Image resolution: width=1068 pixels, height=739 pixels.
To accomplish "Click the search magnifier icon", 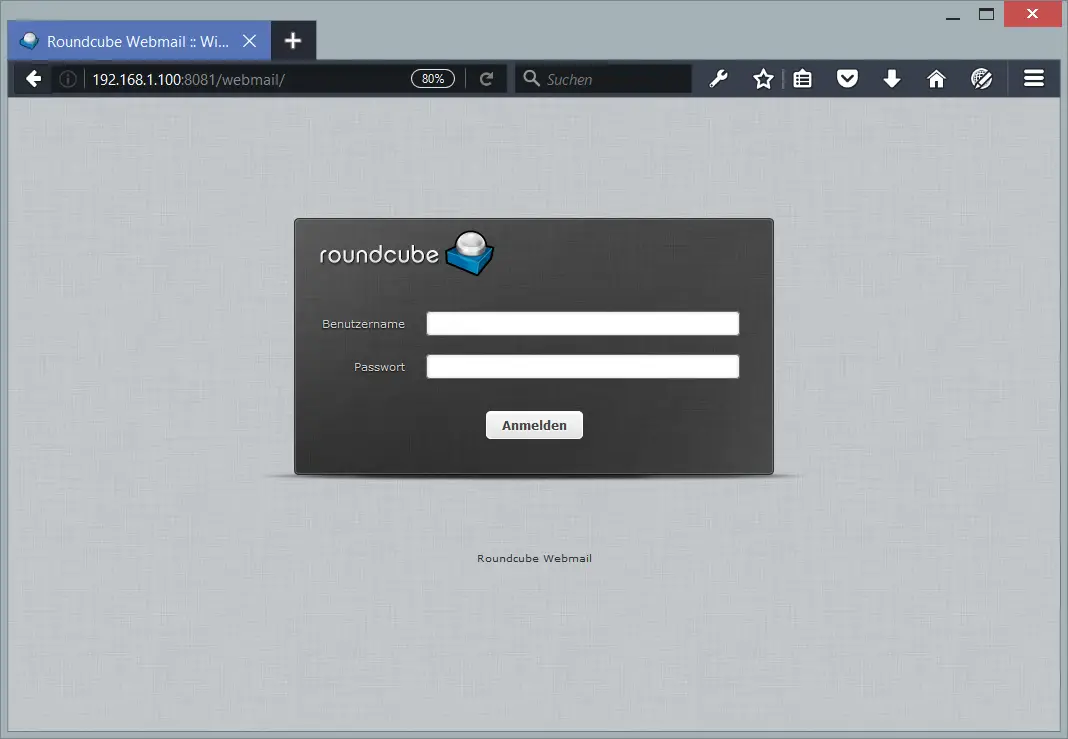I will pos(531,79).
